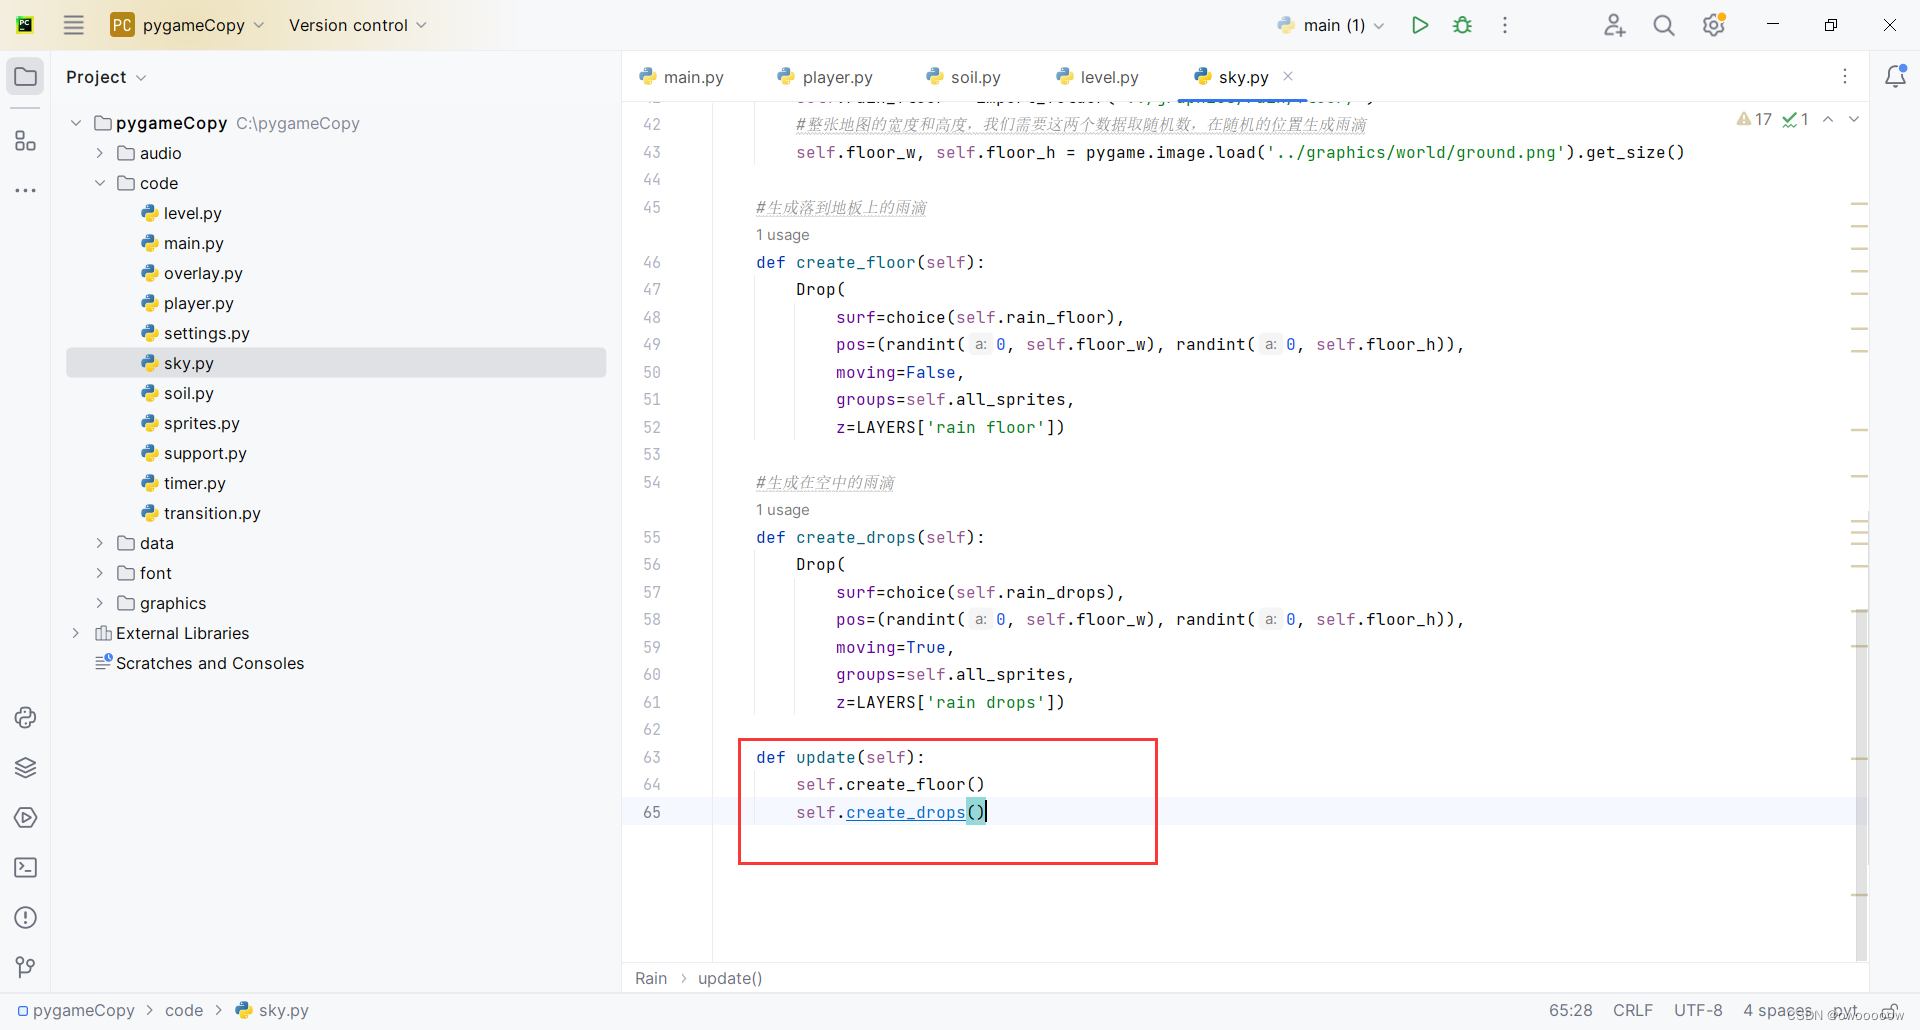Viewport: 1920px width, 1030px height.
Task: Open pygameCopy project dropdown
Action: click(187, 25)
